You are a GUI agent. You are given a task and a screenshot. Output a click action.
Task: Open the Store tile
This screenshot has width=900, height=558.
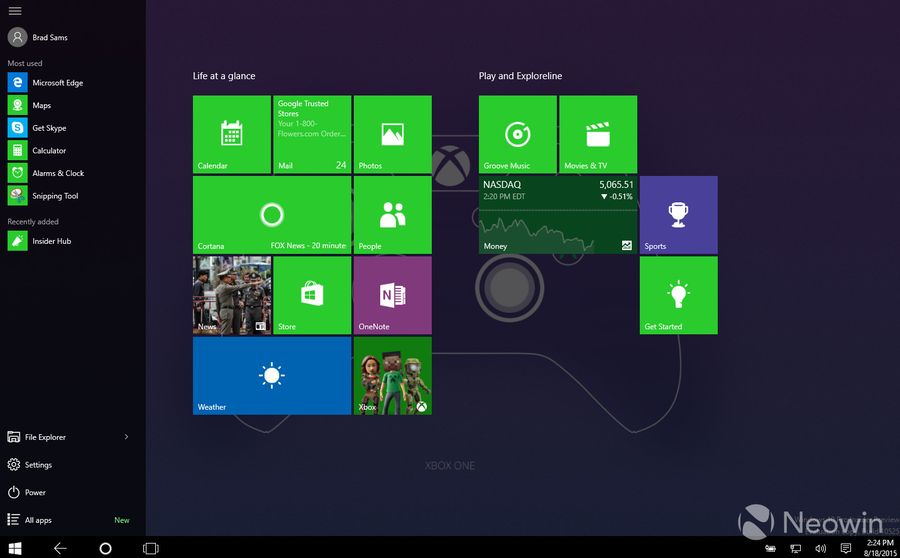coord(312,295)
